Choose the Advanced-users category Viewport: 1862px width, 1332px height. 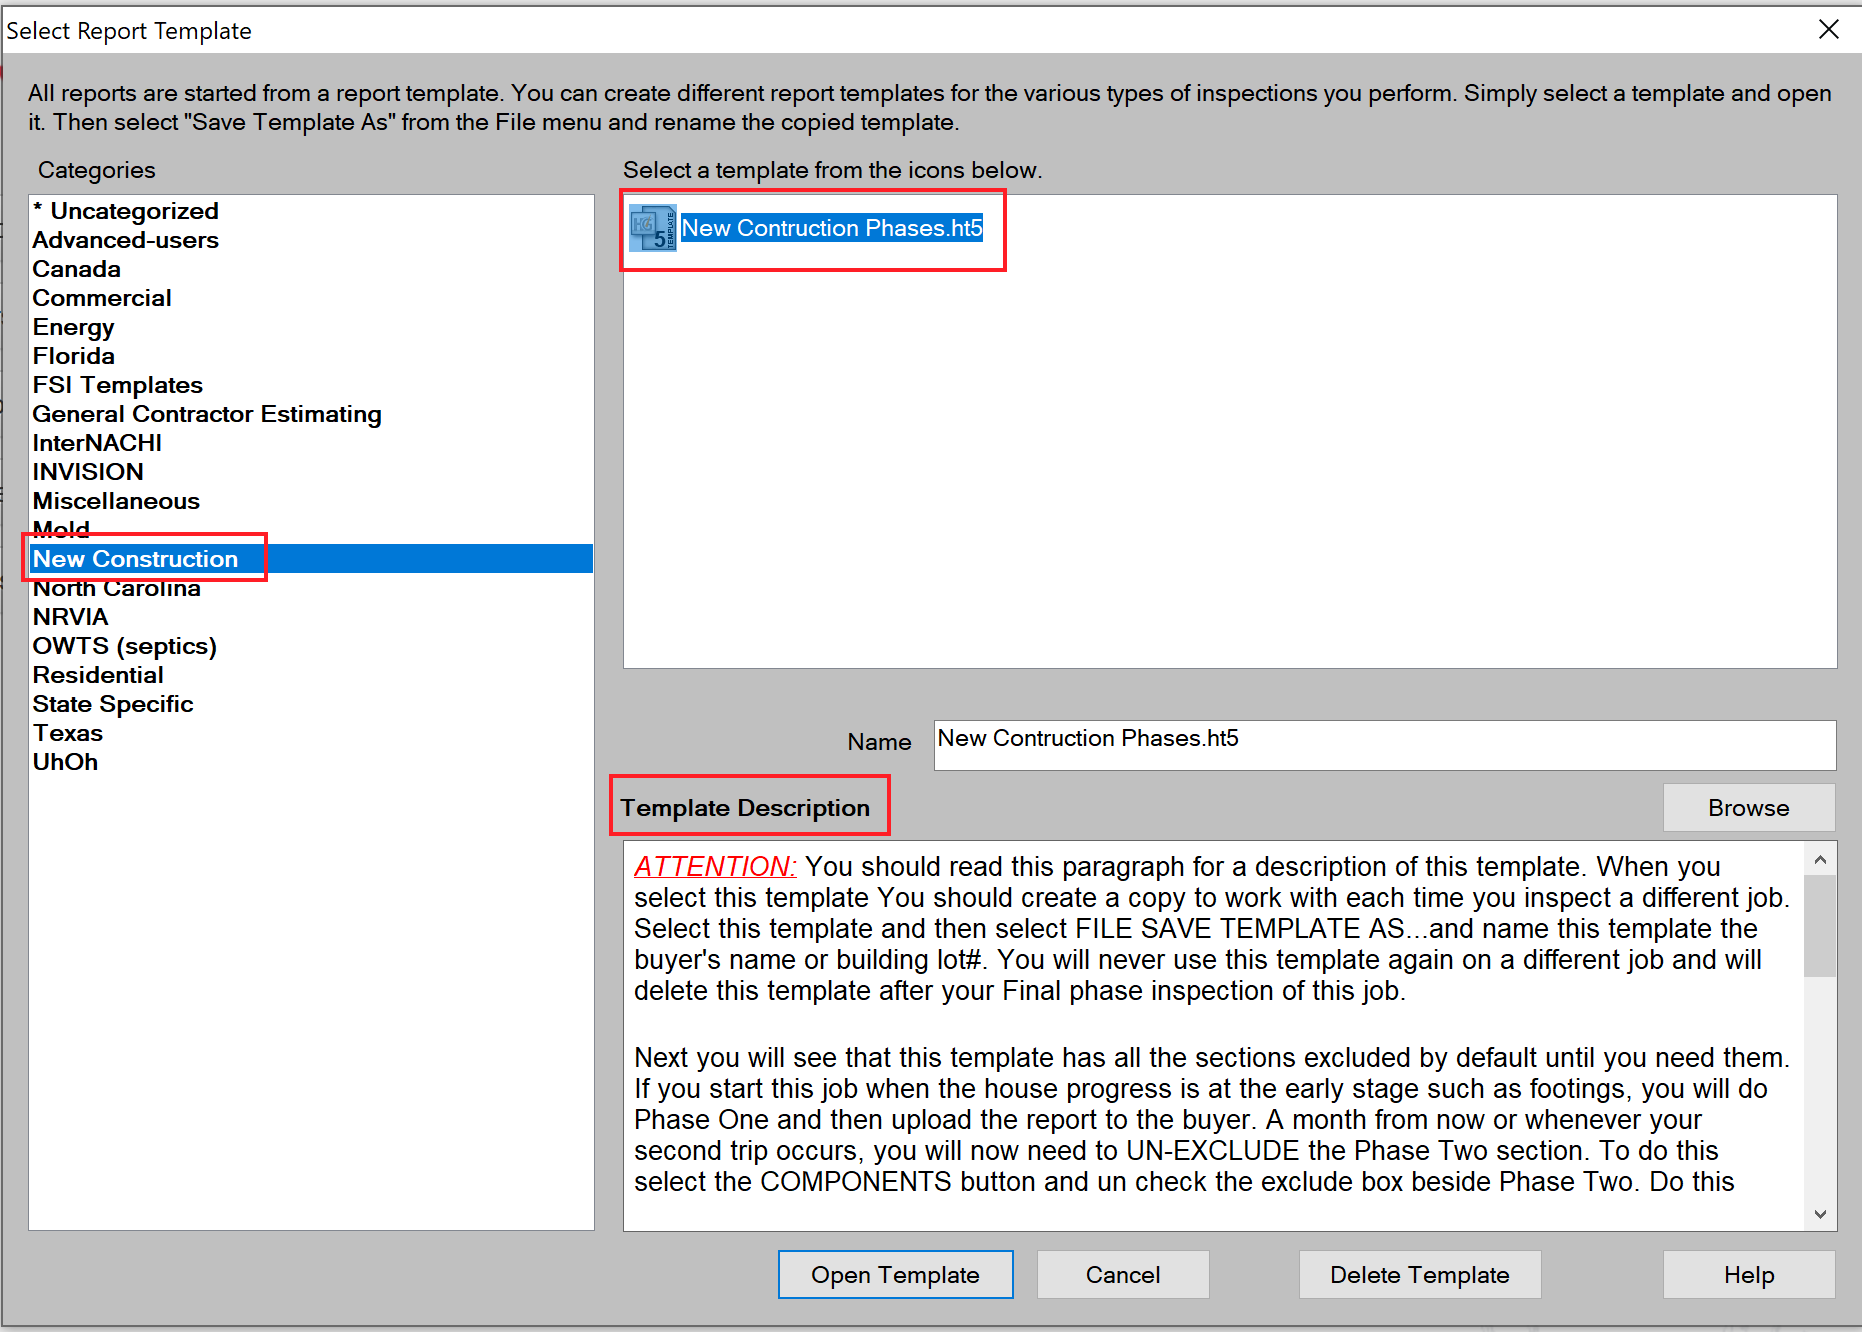coord(126,240)
